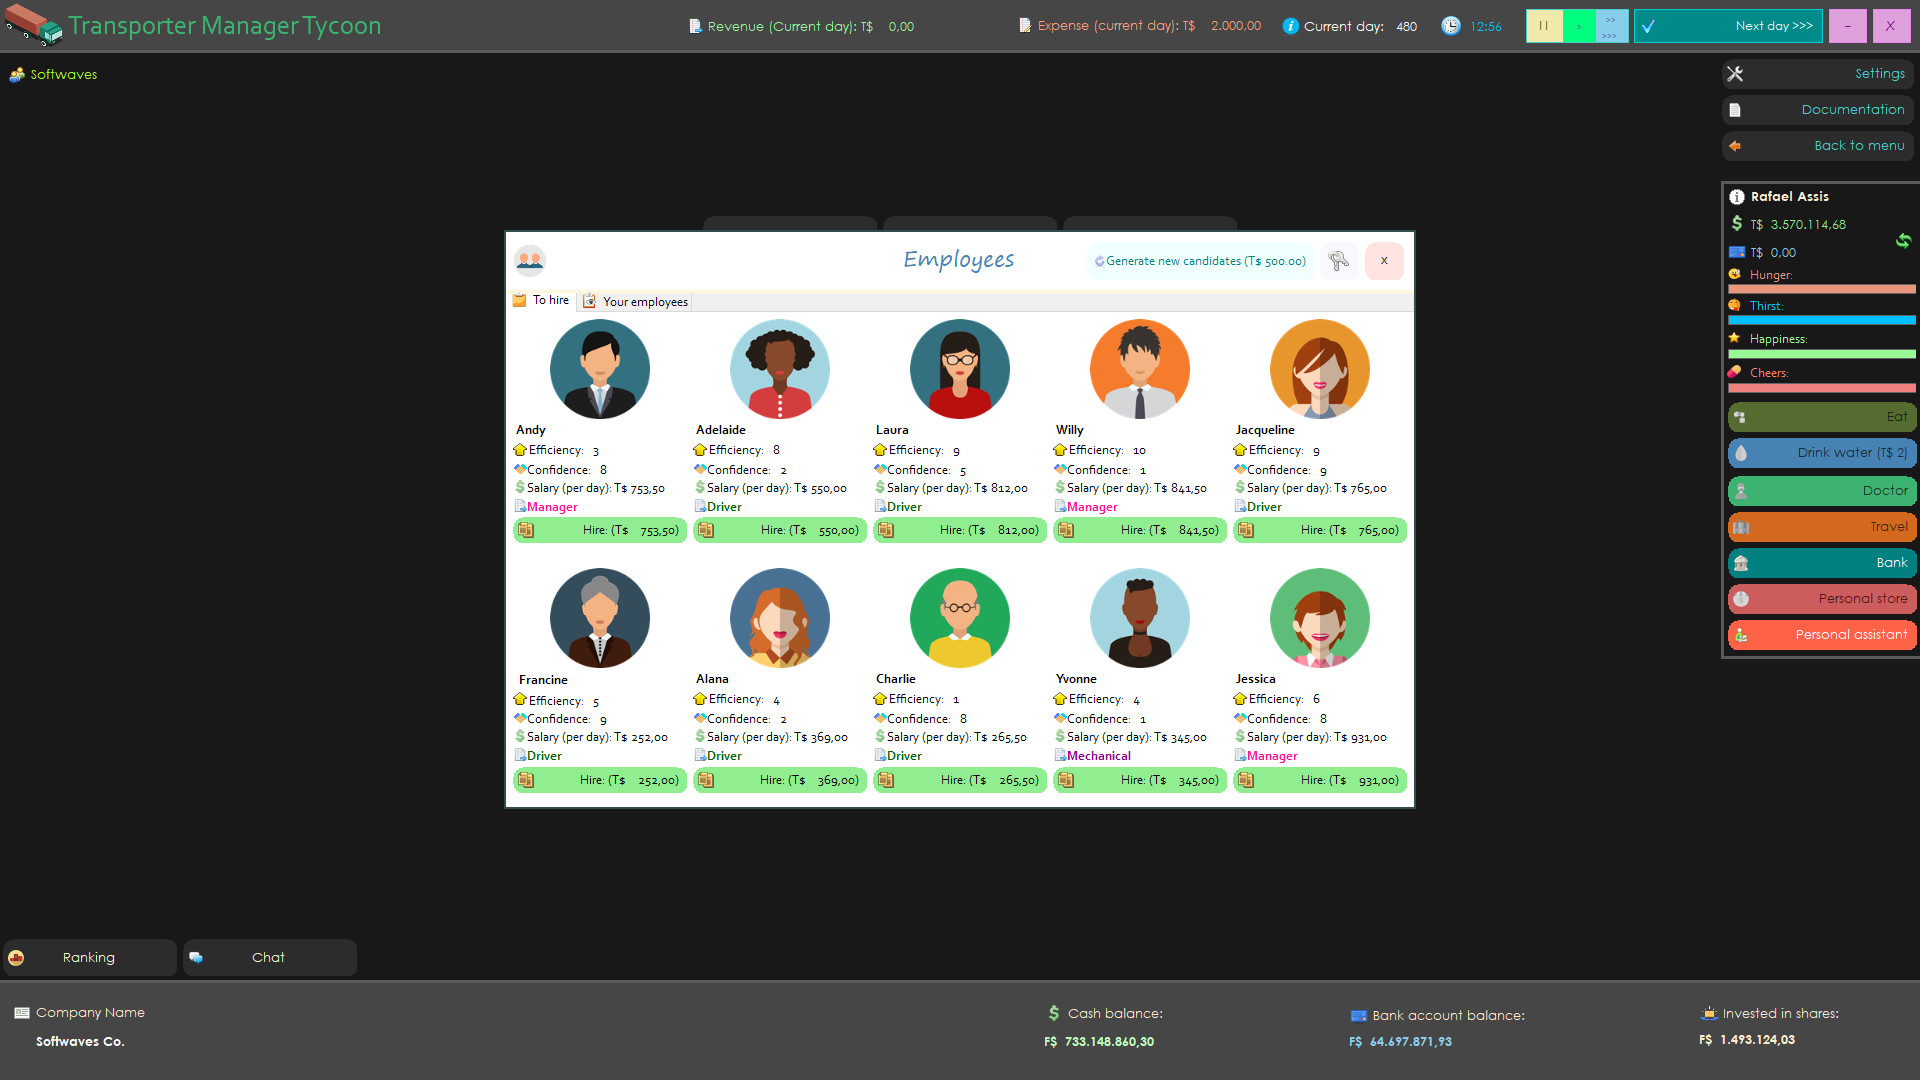Generate new candidates for T$ 500
Image resolution: width=1920 pixels, height=1080 pixels.
pyautogui.click(x=1199, y=261)
